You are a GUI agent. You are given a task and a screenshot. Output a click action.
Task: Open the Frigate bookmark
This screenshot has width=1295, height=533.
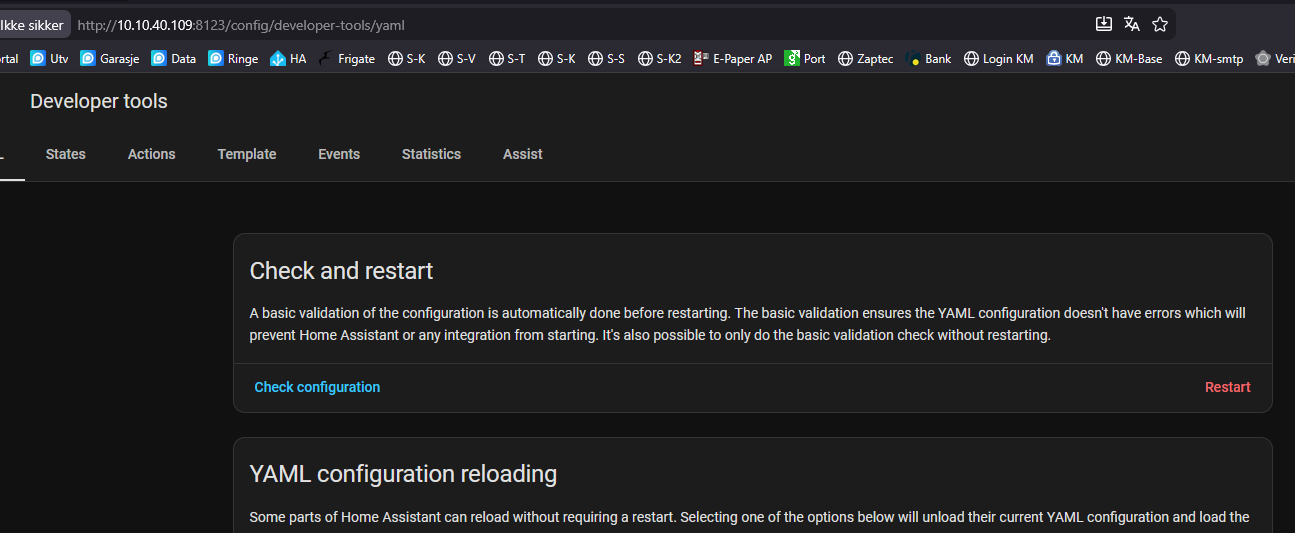pos(346,59)
